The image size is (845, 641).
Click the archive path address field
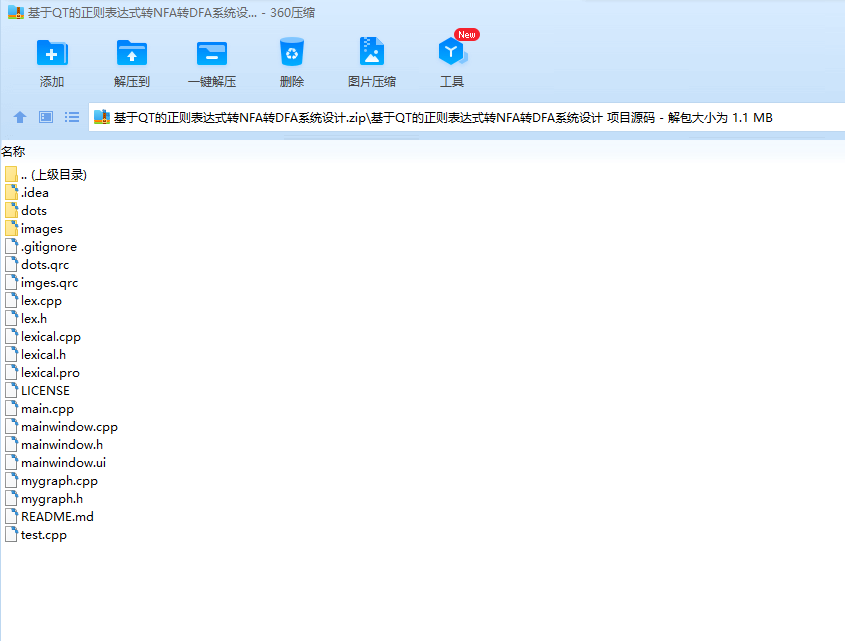[x=467, y=117]
